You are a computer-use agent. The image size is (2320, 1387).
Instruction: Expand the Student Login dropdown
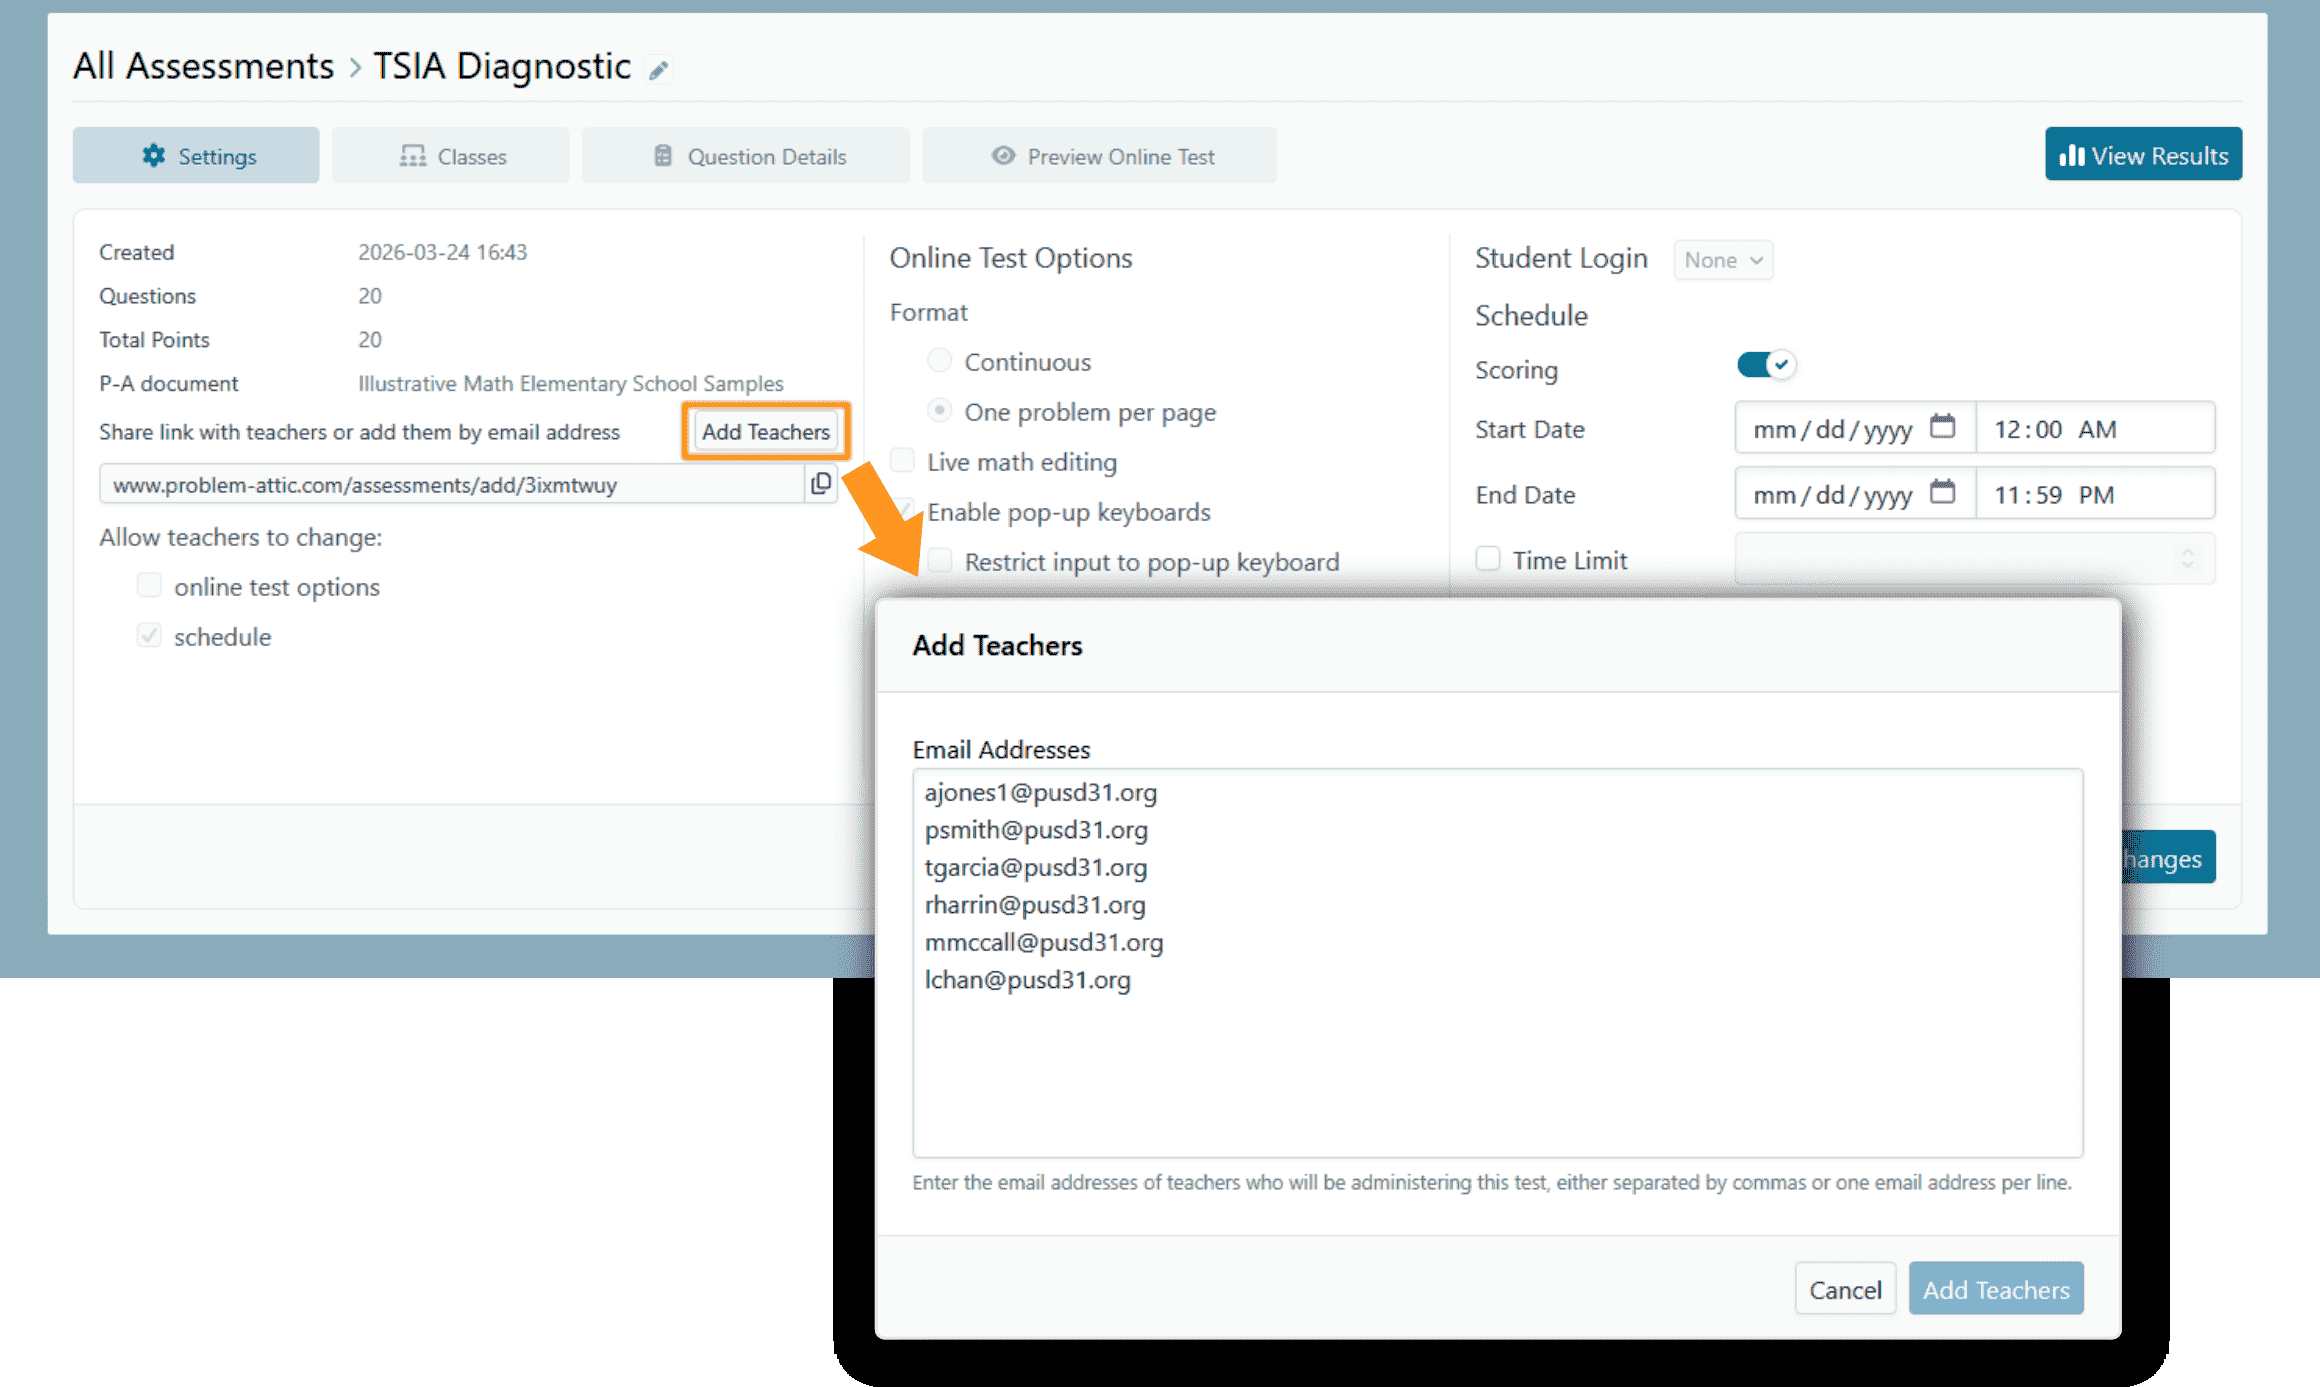tap(1723, 260)
